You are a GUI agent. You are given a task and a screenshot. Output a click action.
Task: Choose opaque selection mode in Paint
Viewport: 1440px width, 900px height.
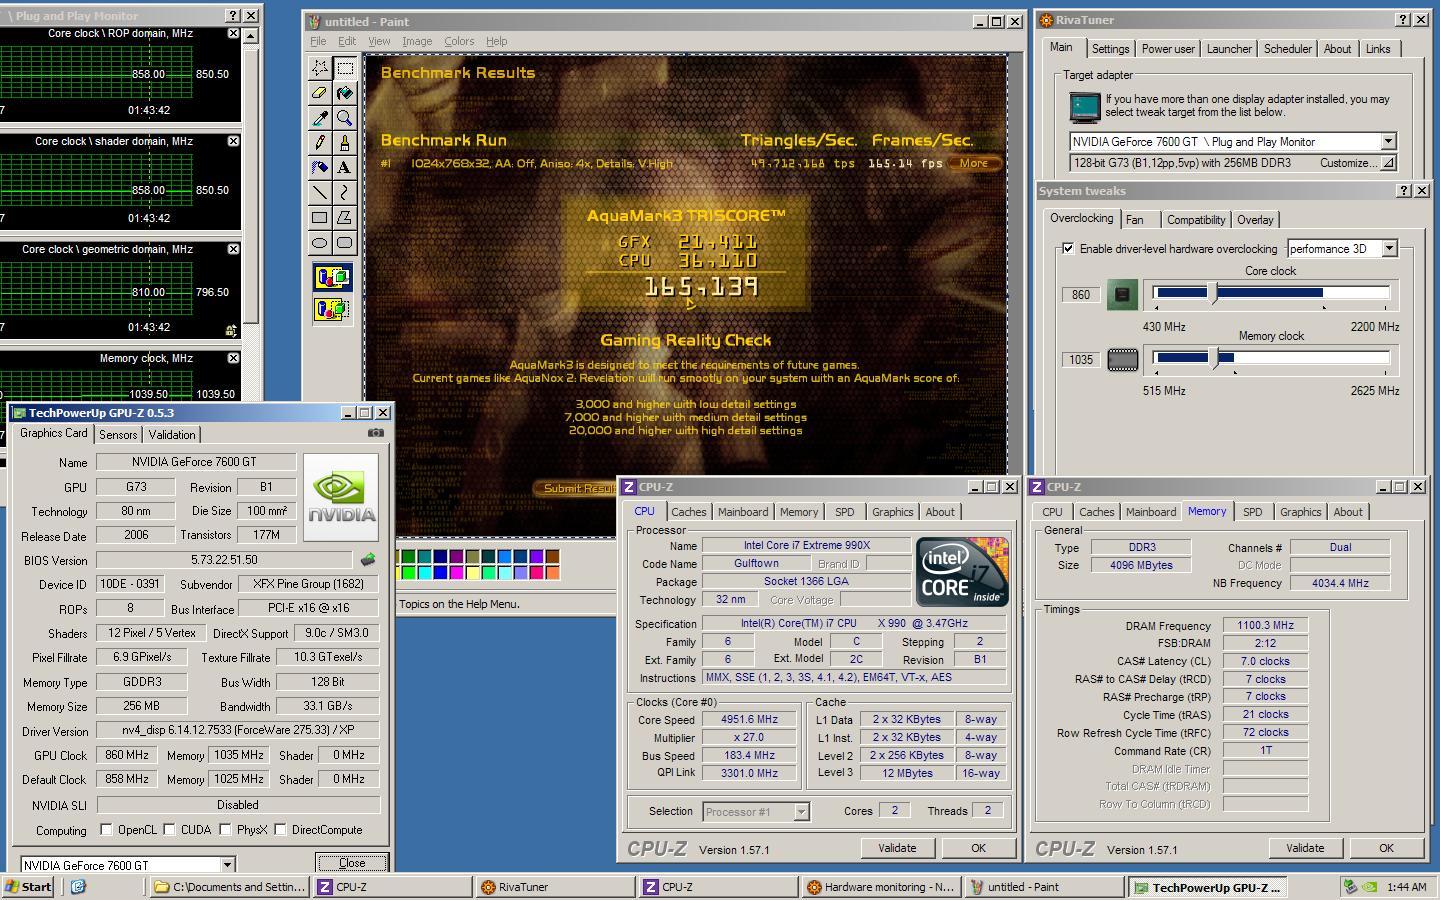332,277
